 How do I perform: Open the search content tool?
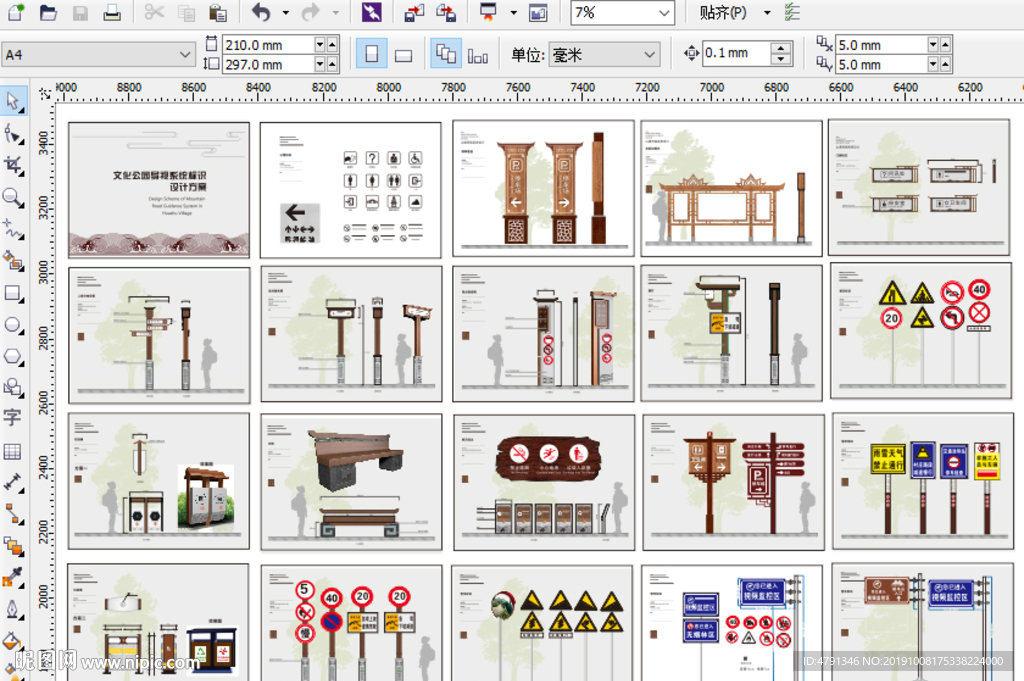point(372,12)
